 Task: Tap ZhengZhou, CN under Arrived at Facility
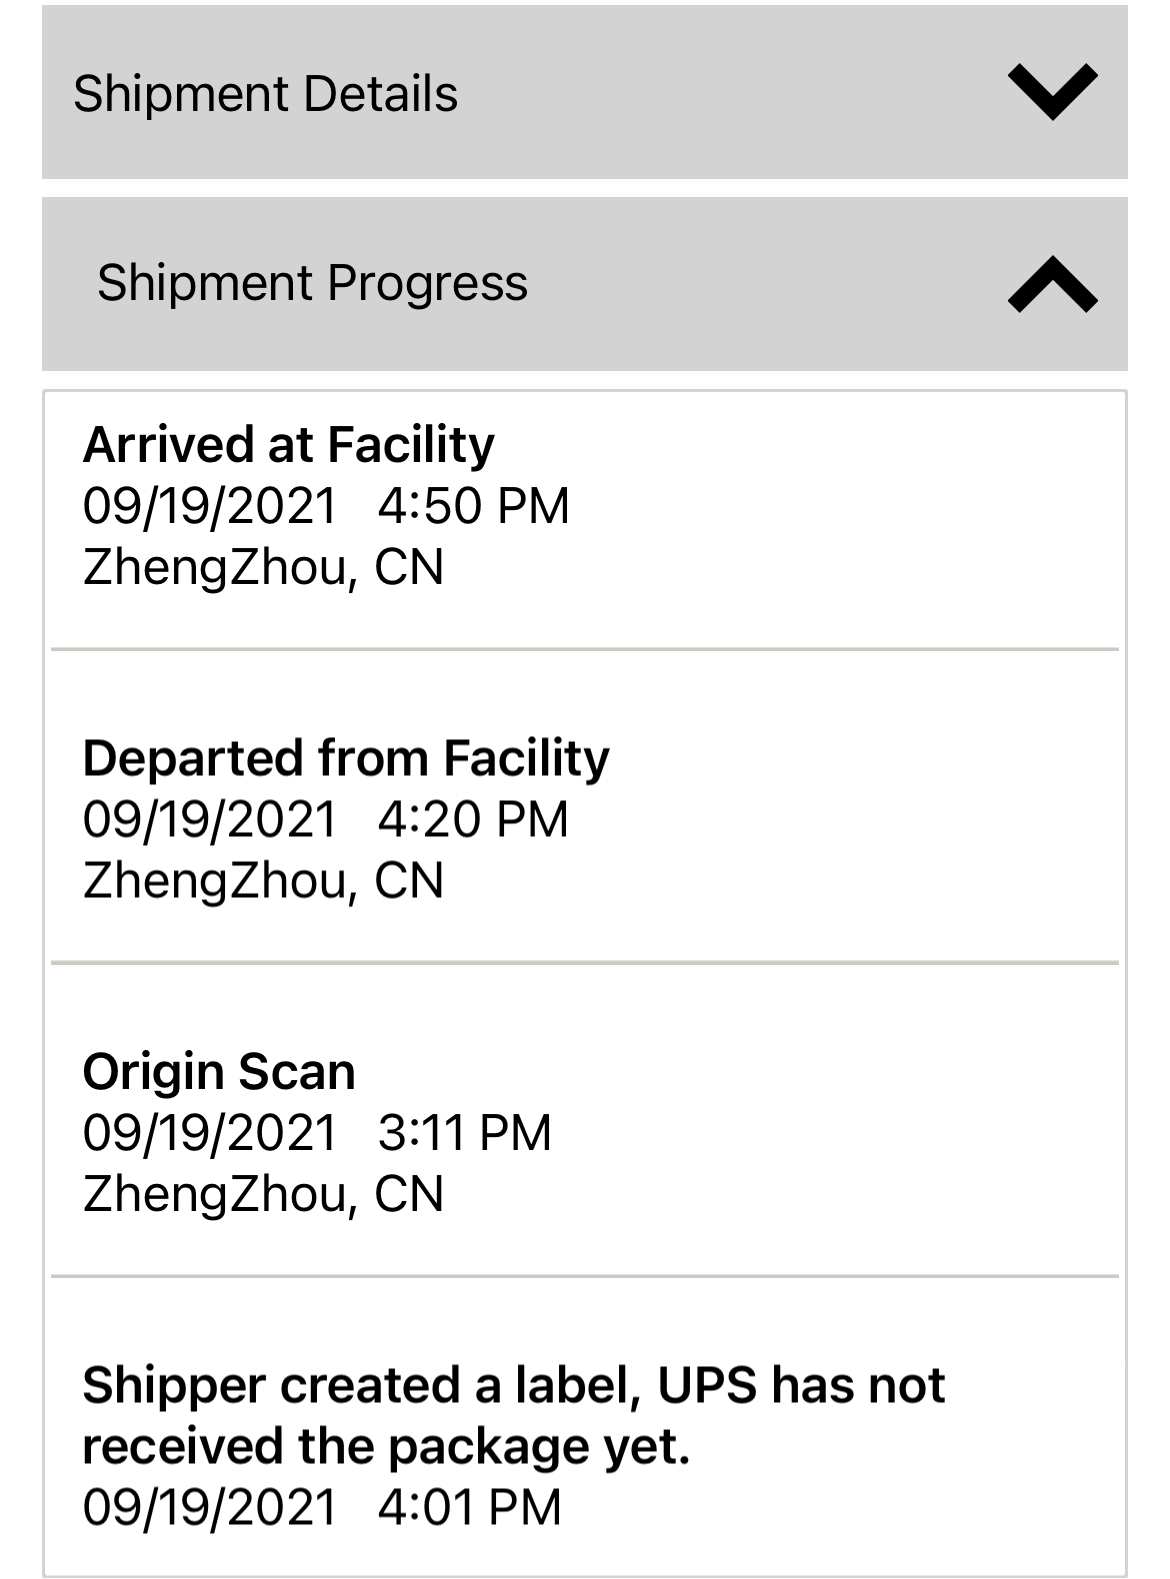[263, 568]
